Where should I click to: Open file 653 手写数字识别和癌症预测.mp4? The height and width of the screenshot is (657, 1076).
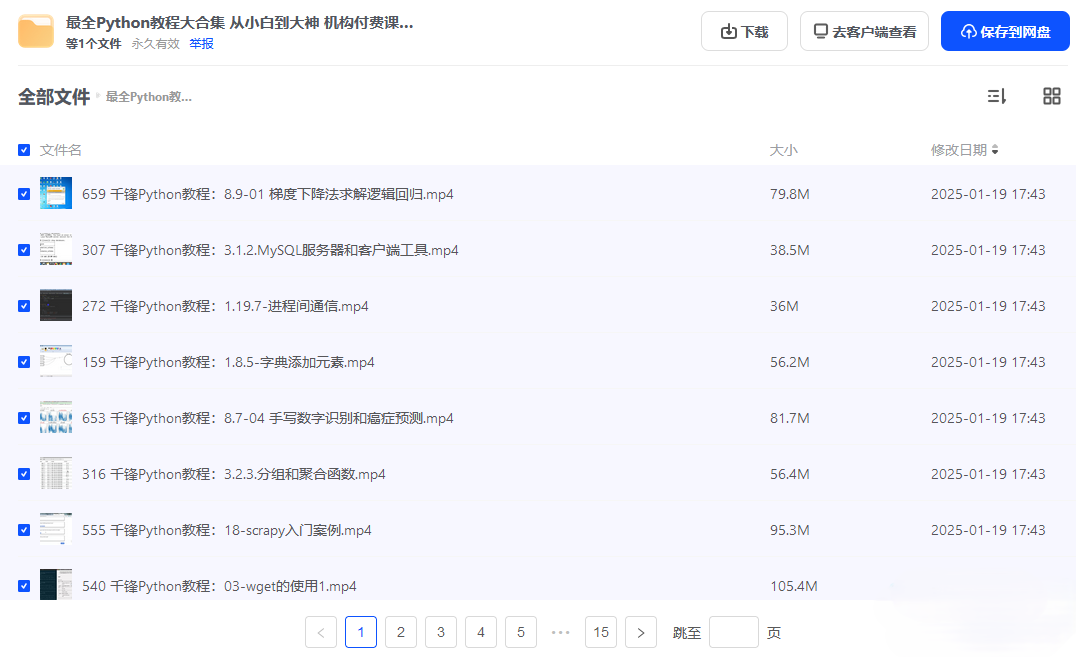click(268, 418)
